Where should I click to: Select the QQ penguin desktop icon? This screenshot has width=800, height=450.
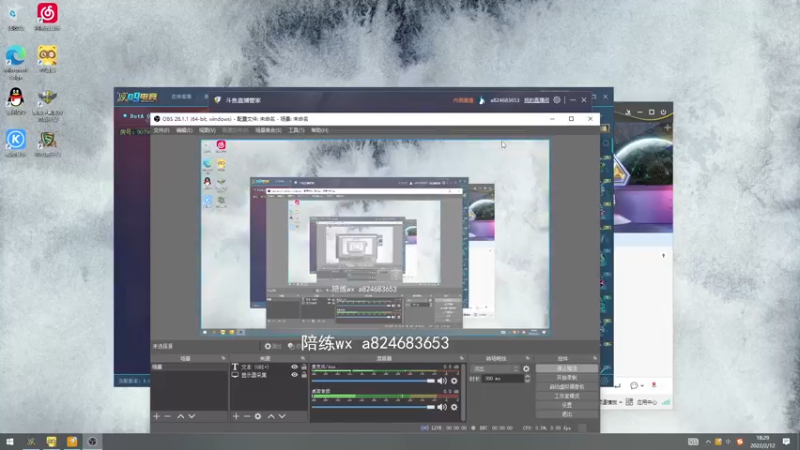(x=16, y=101)
